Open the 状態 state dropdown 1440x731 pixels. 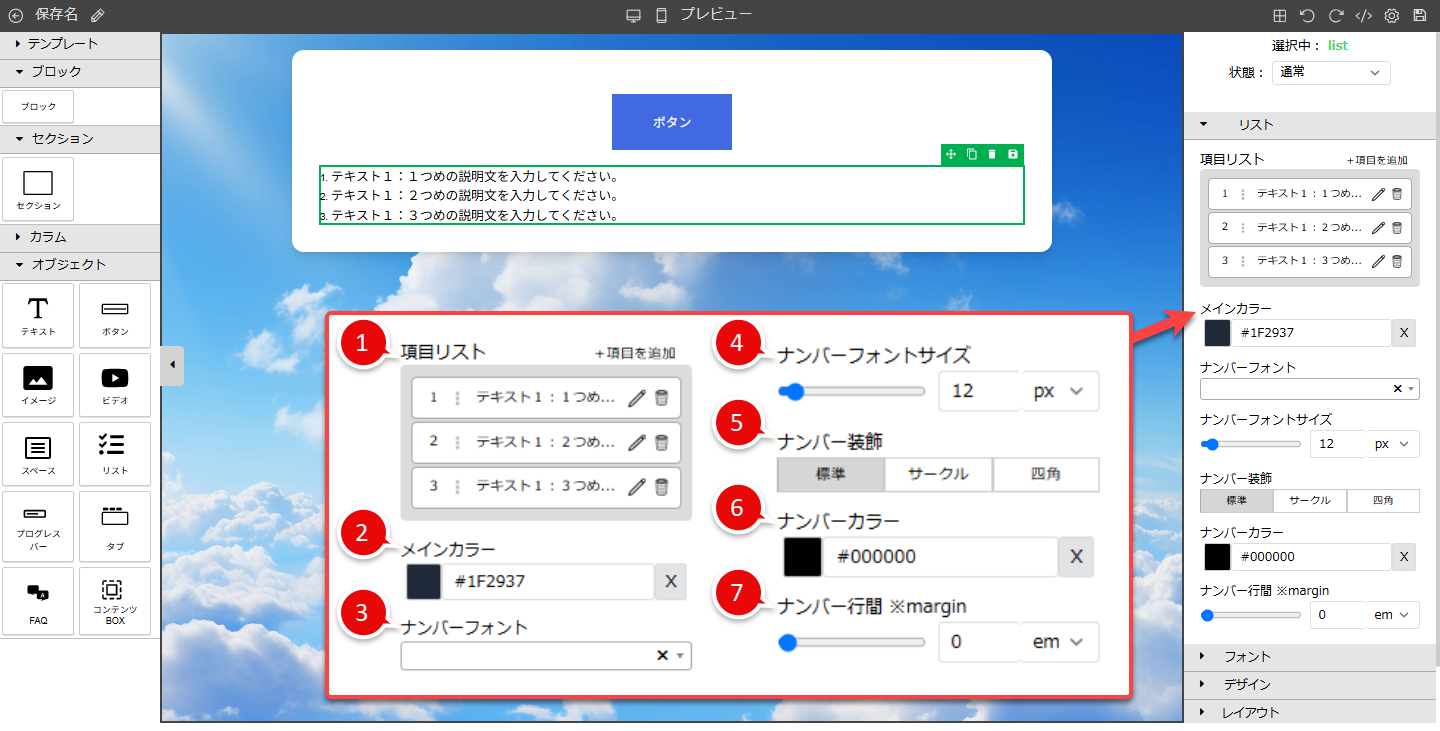pyautogui.click(x=1331, y=72)
